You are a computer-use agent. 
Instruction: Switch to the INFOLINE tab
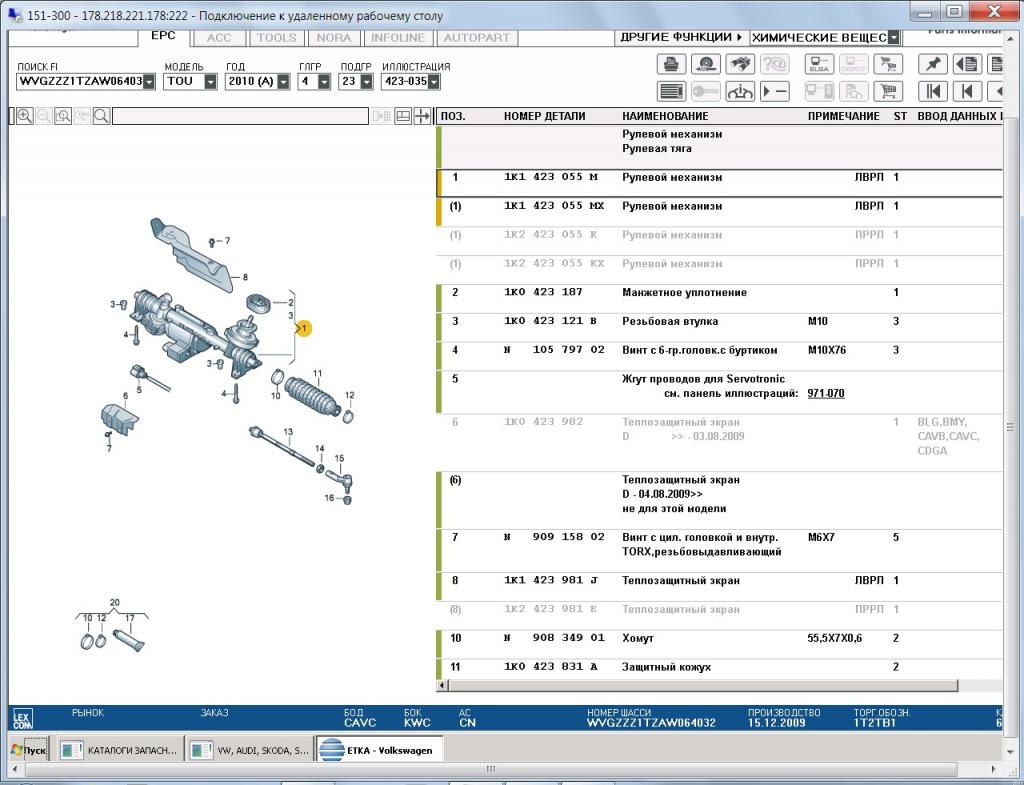pyautogui.click(x=398, y=38)
